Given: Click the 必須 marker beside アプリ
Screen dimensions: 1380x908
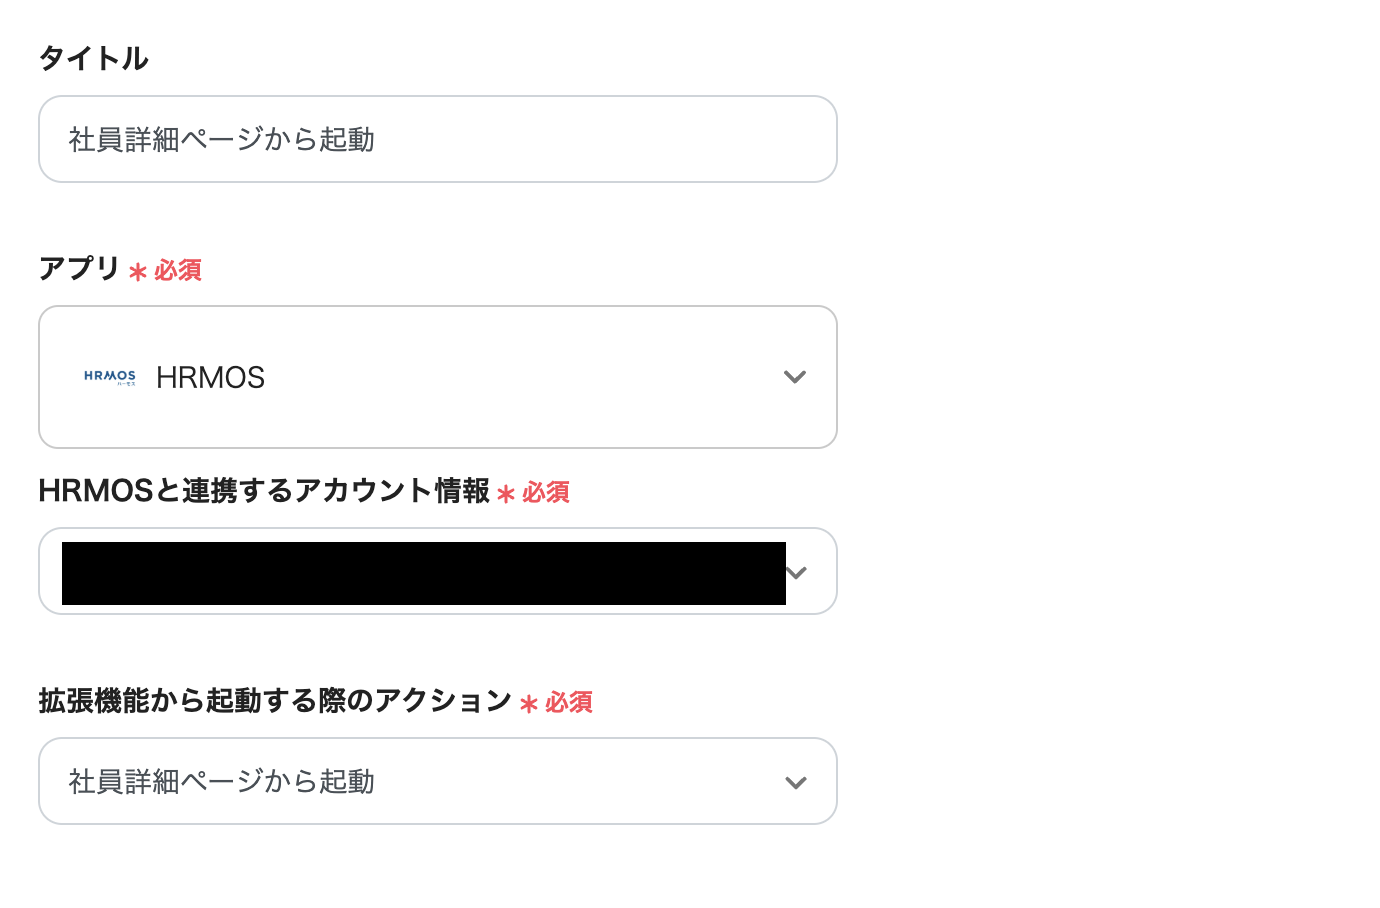Looking at the screenshot, I should (178, 271).
